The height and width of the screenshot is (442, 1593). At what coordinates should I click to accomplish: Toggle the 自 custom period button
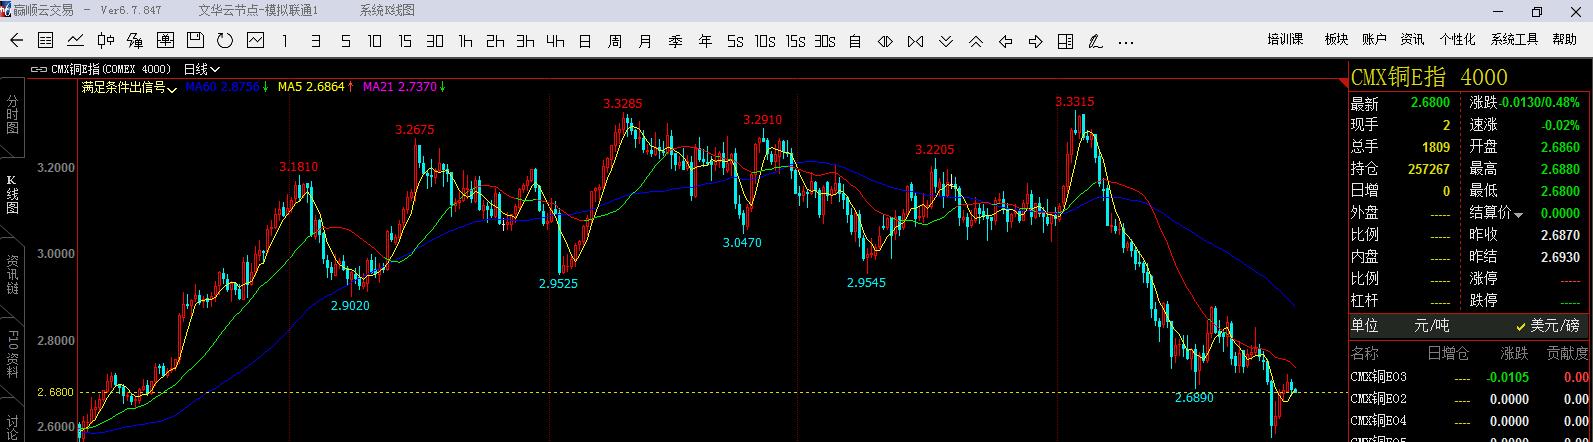coord(855,41)
